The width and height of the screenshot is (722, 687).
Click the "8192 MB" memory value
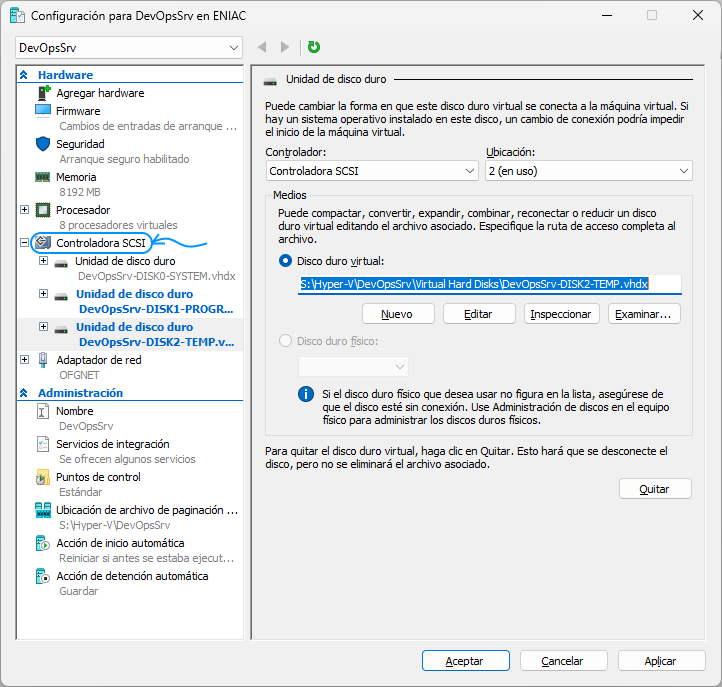pos(80,192)
